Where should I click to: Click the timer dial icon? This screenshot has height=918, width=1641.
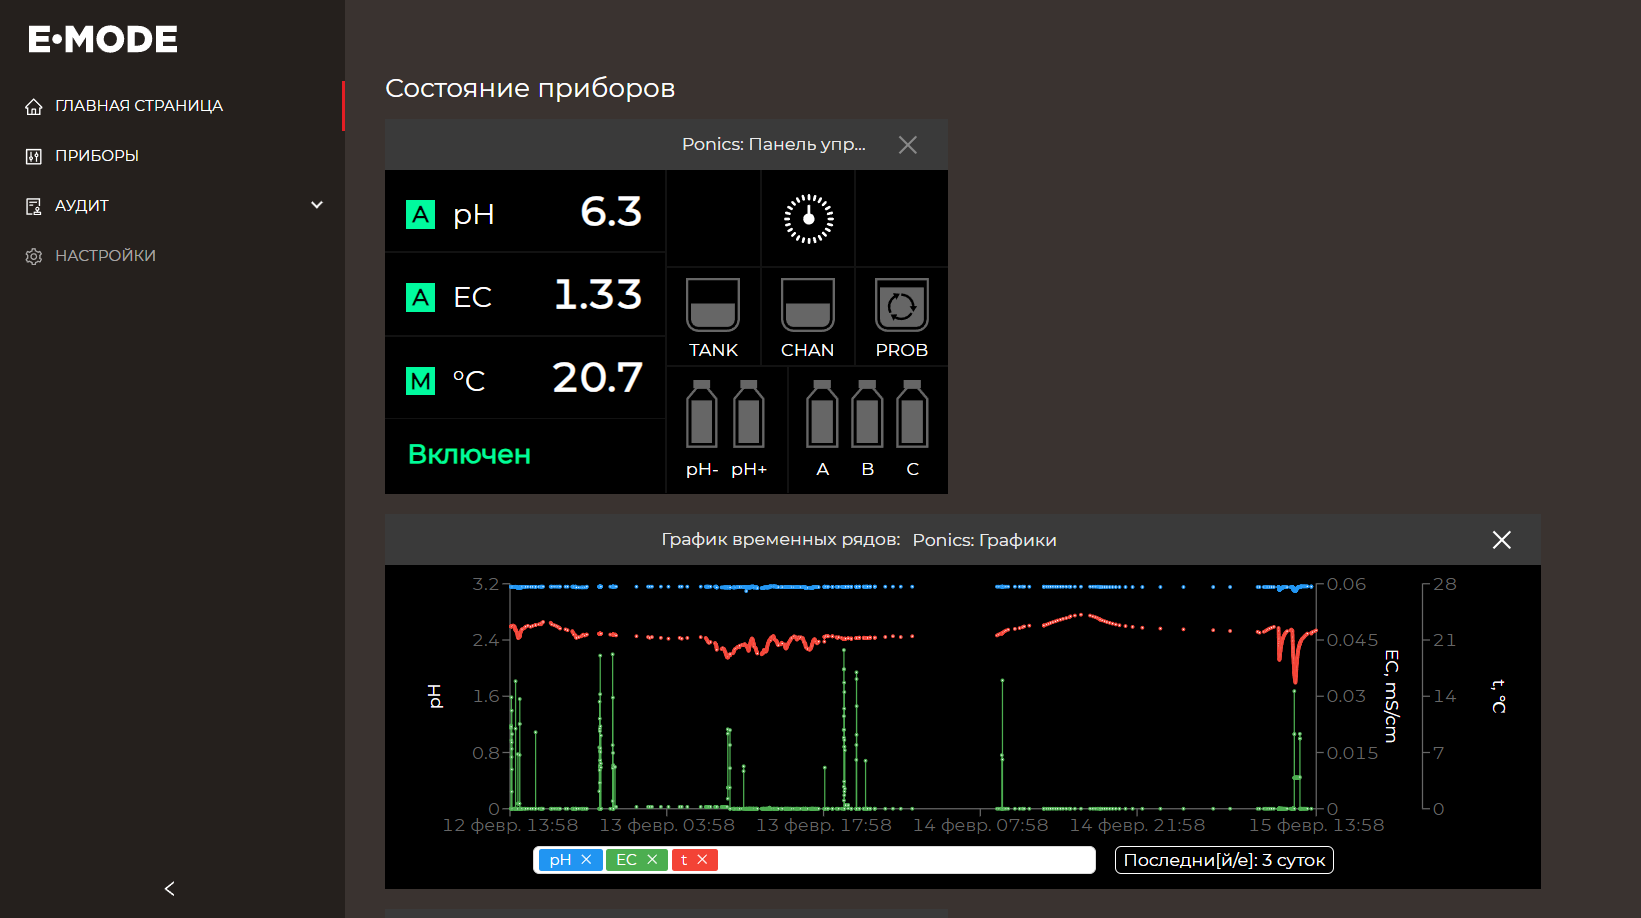808,219
